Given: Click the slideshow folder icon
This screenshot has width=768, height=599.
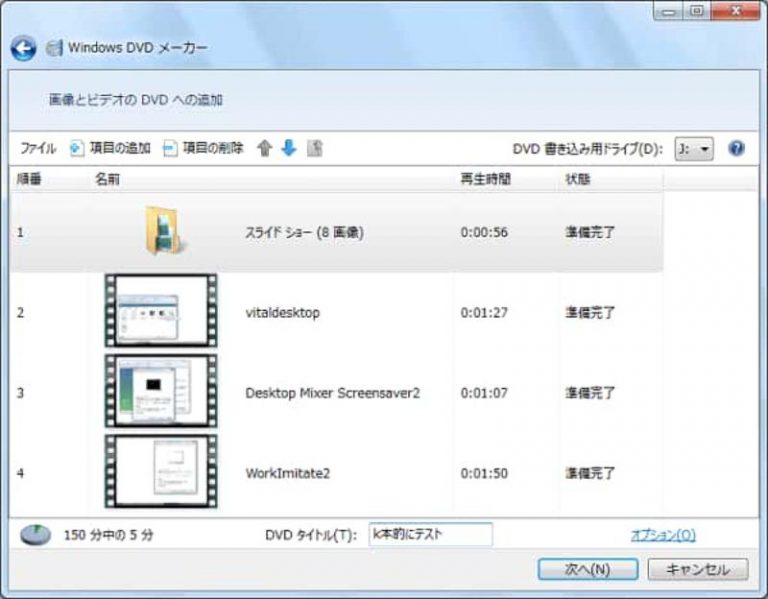Looking at the screenshot, I should point(162,231).
